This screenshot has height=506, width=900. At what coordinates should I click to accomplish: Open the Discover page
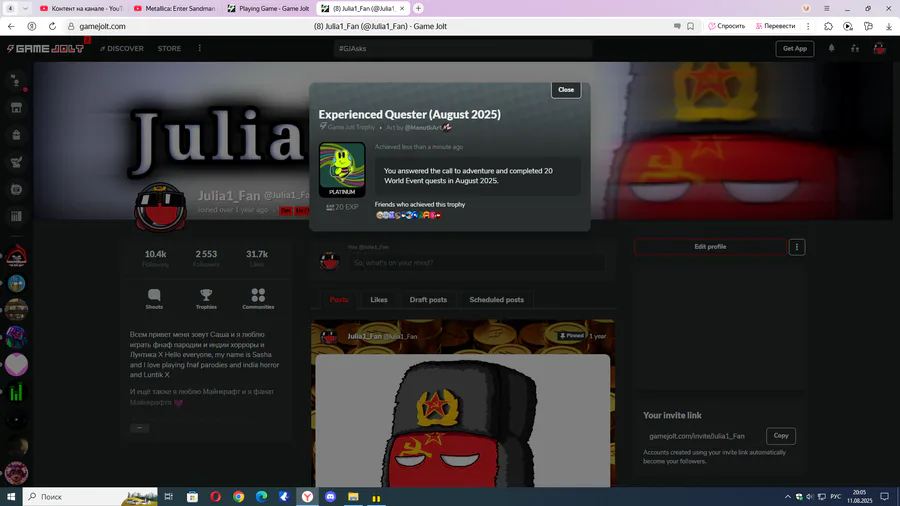122,49
